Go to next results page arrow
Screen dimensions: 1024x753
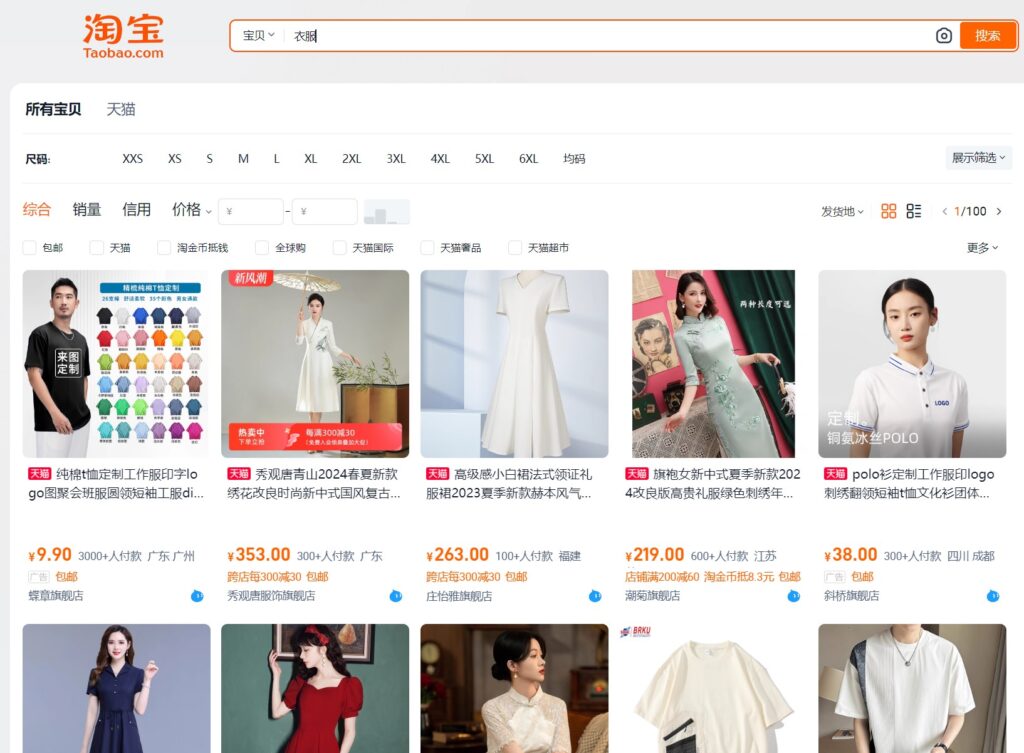point(999,212)
